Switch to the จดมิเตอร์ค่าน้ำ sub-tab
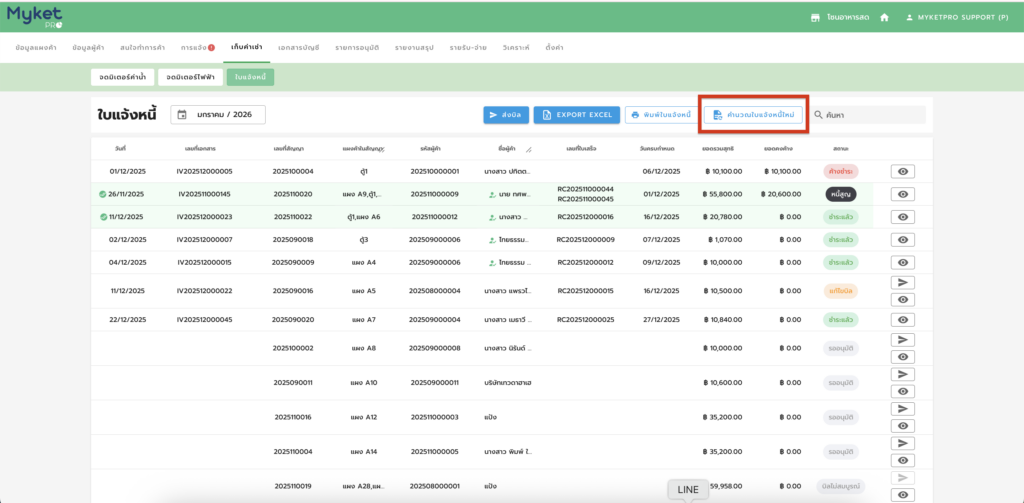 [x=122, y=76]
